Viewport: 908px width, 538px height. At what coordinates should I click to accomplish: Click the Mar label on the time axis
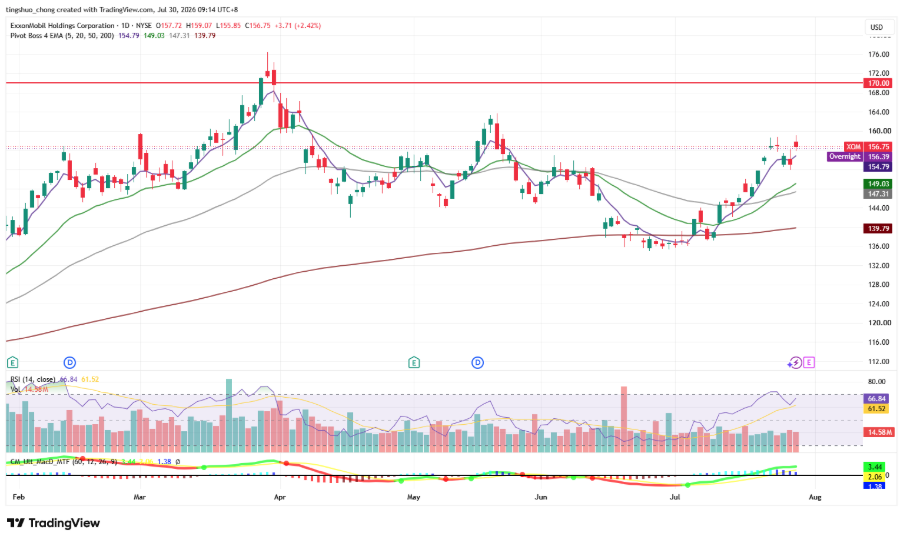click(140, 497)
